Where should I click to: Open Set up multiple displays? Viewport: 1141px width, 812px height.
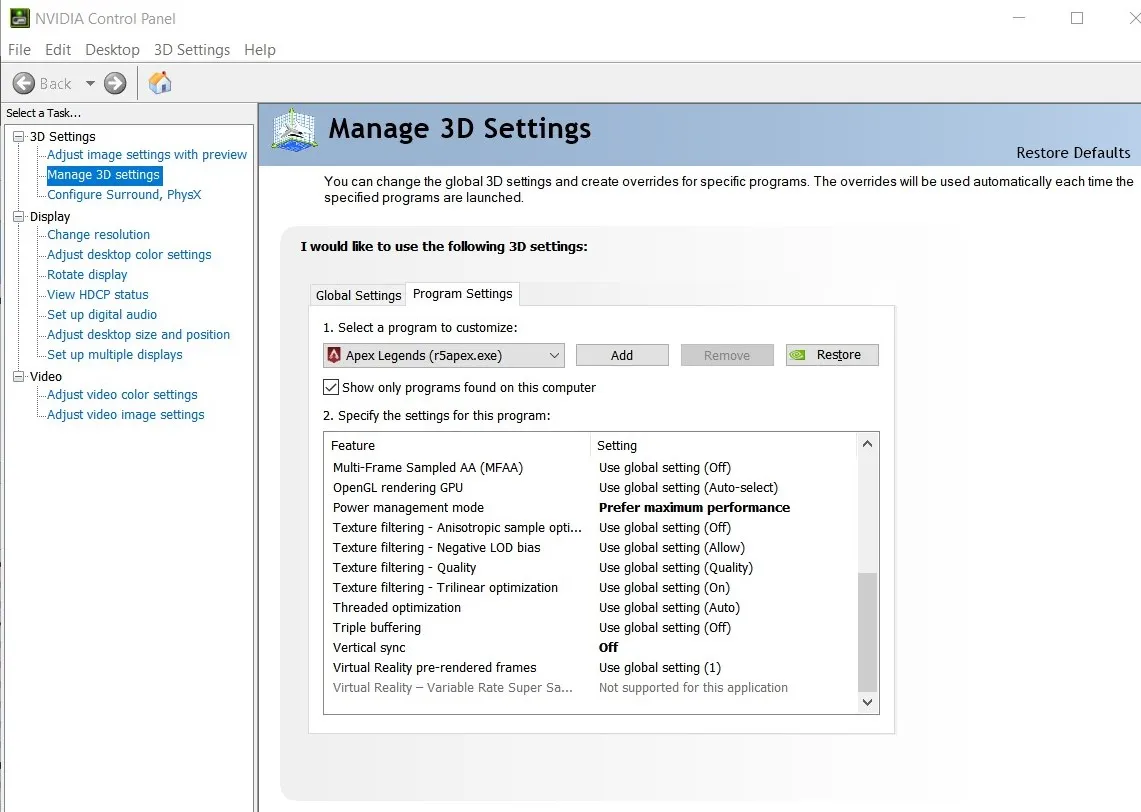tap(115, 355)
